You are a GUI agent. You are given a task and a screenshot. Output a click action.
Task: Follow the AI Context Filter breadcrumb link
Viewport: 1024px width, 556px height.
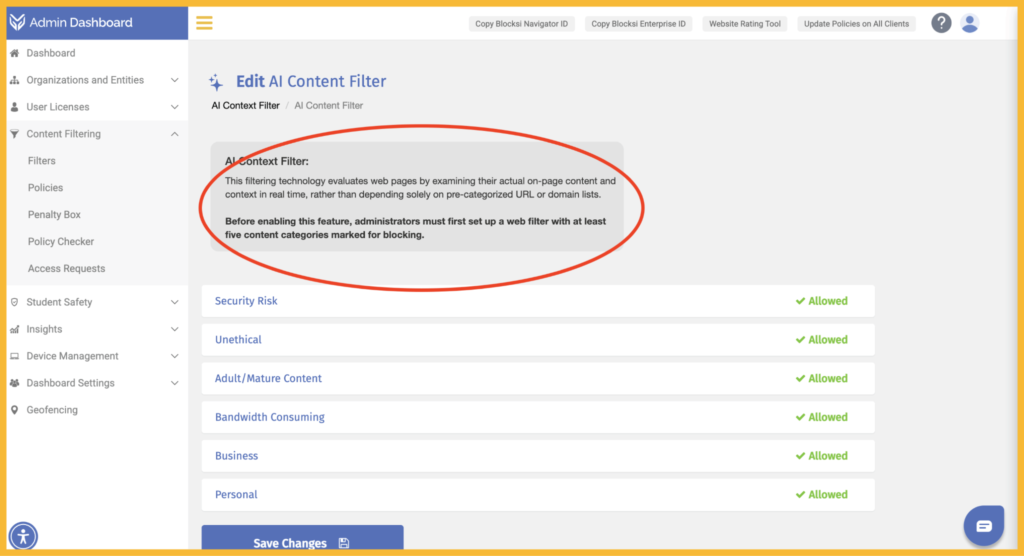(246, 105)
